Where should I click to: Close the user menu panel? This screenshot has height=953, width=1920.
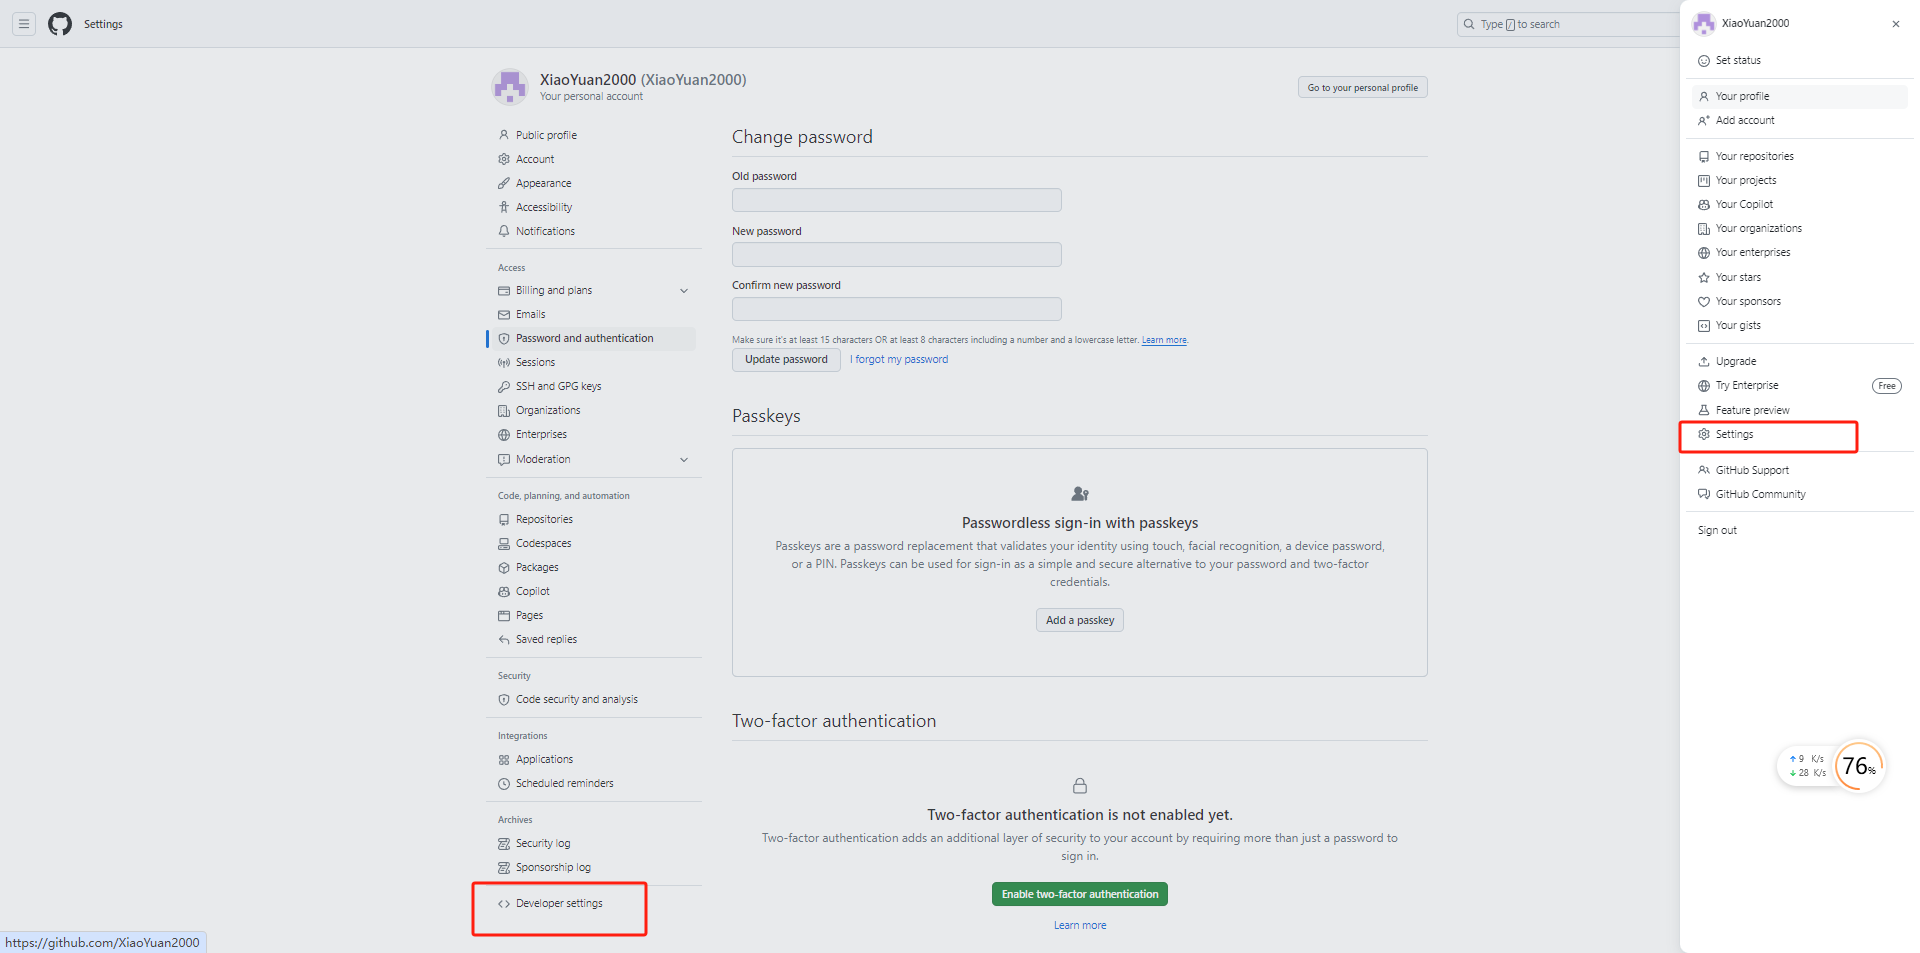pyautogui.click(x=1895, y=24)
